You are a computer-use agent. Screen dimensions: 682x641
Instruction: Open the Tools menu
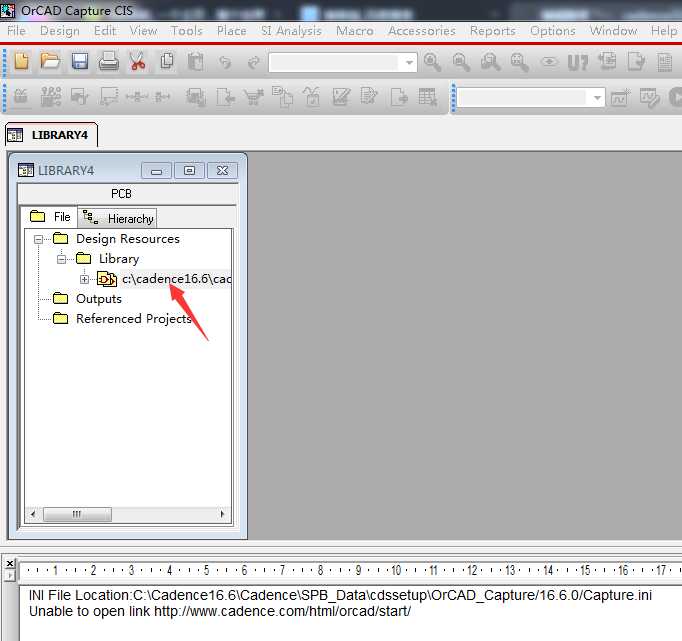point(187,31)
